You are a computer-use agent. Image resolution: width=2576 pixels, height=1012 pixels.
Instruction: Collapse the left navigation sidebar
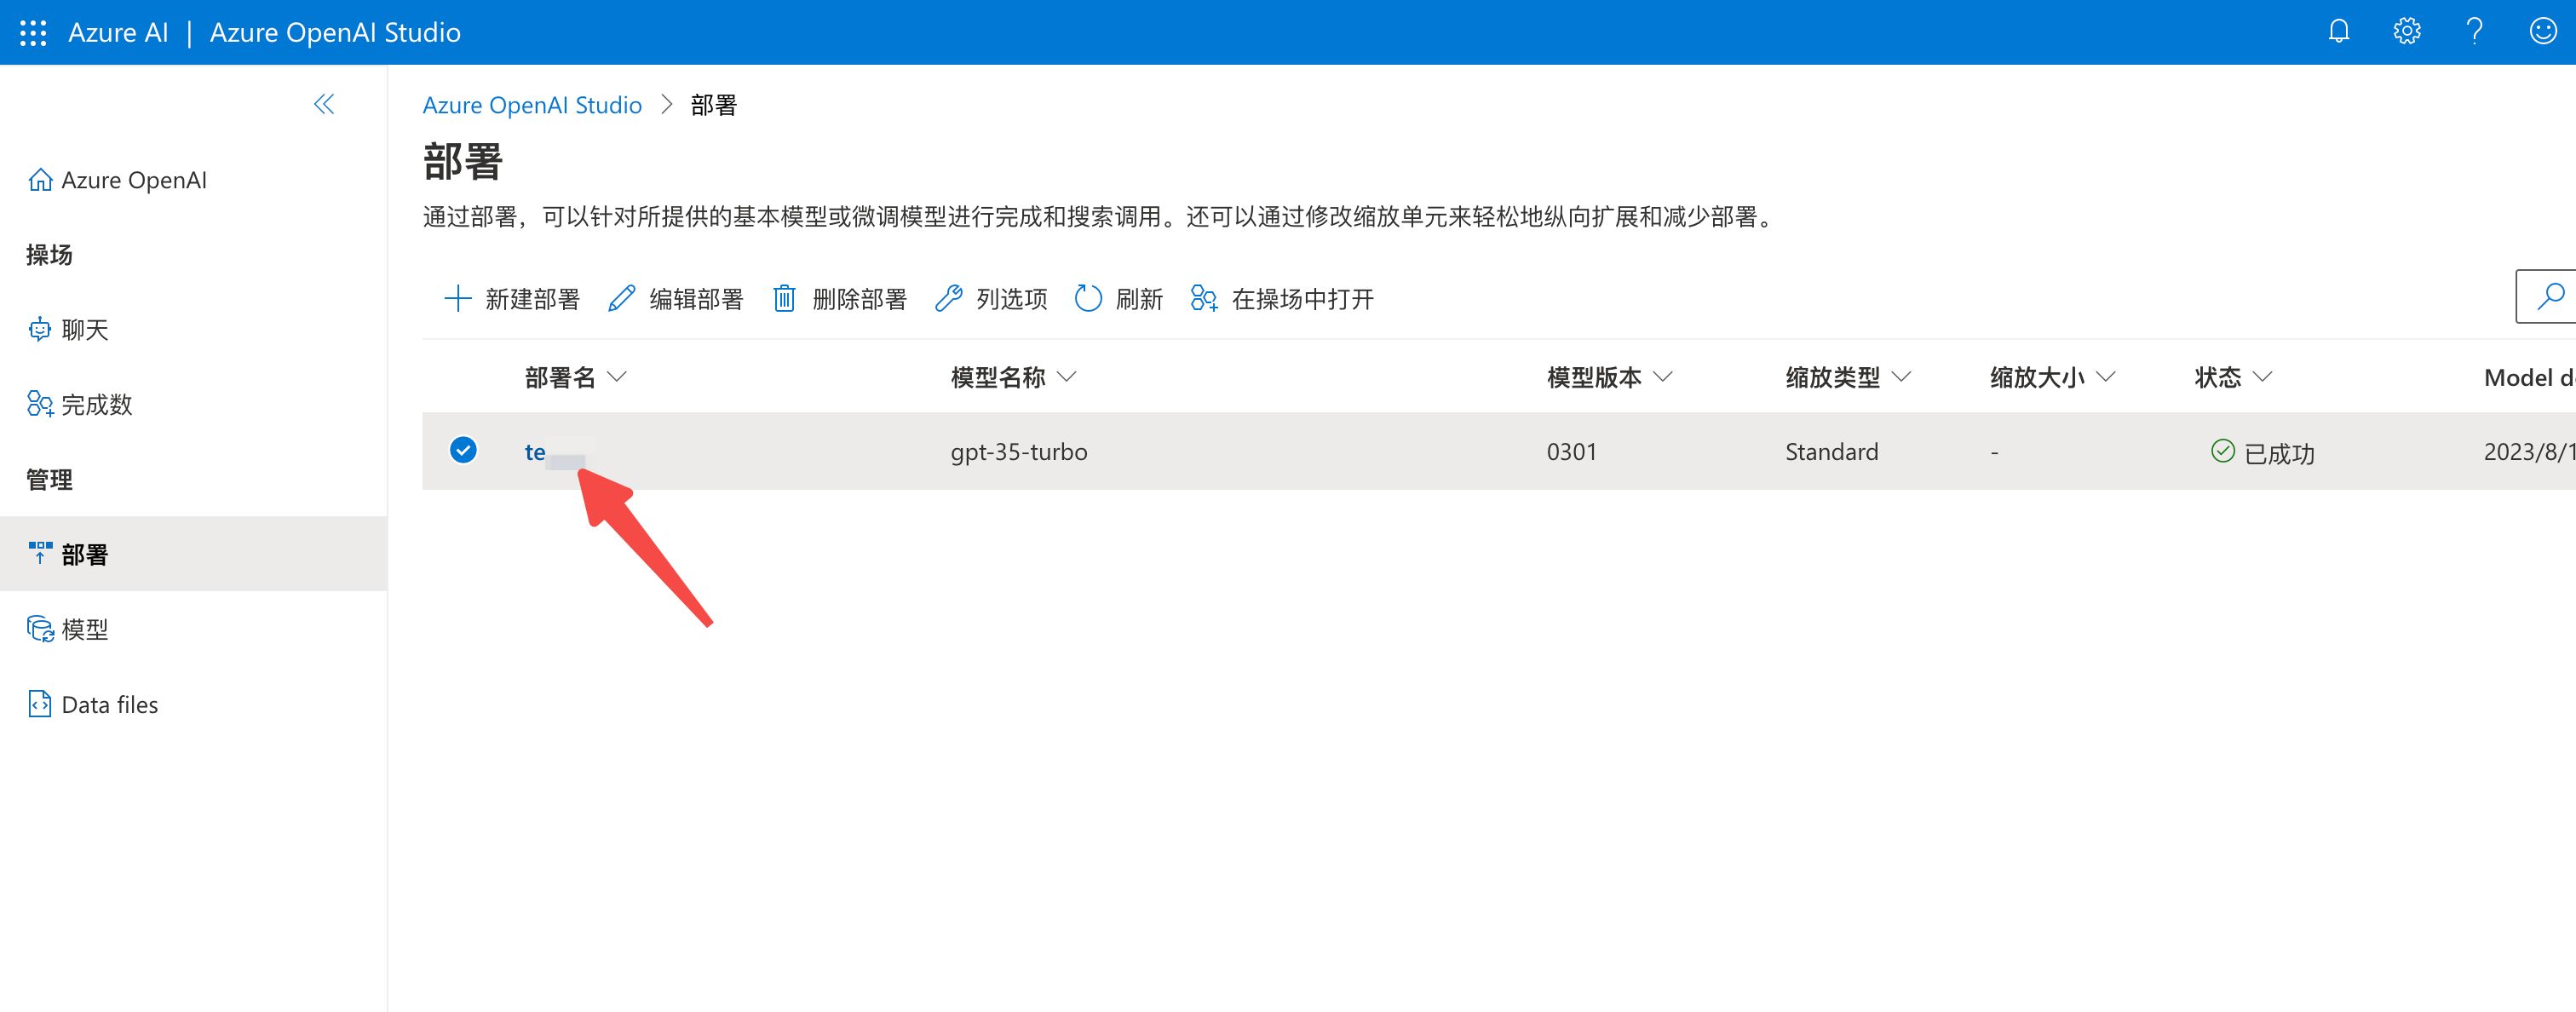[x=323, y=104]
